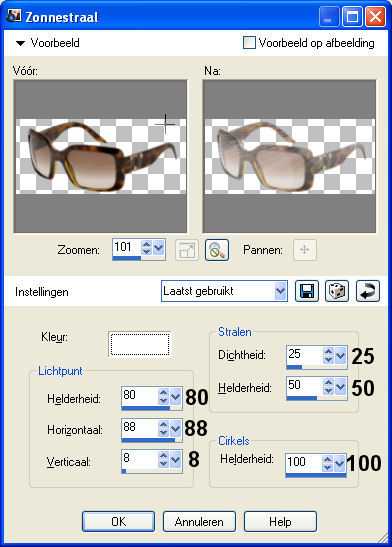Click the Zoomen value field
392x547 pixels.
127,247
